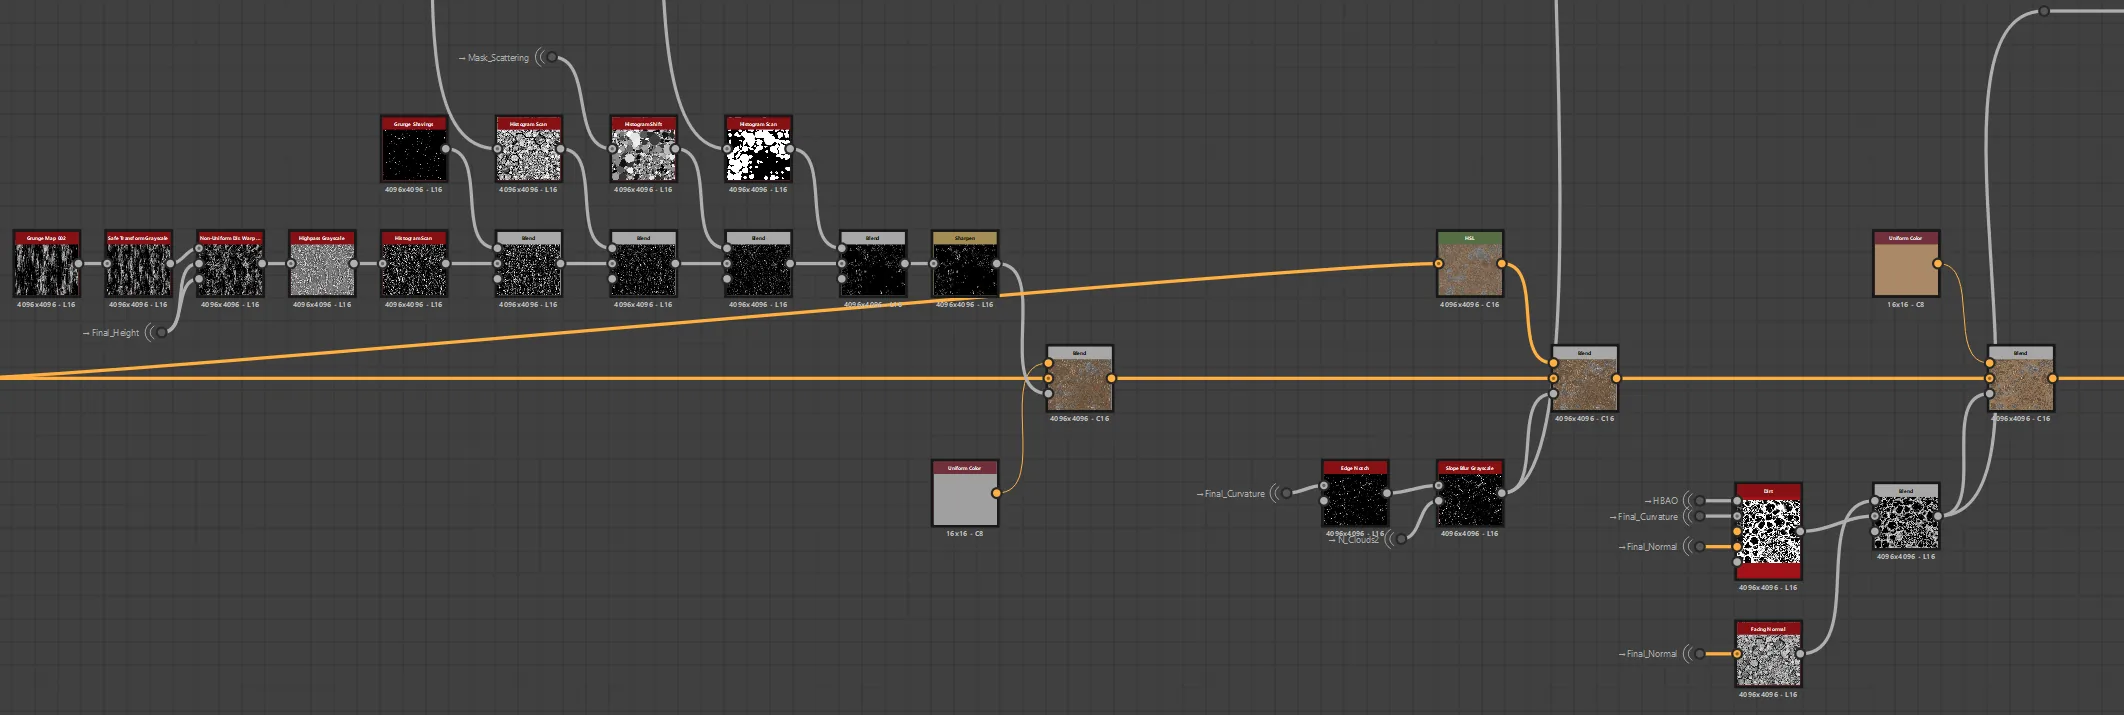
Task: Click the HSL node orange output pin
Action: pyautogui.click(x=1503, y=264)
